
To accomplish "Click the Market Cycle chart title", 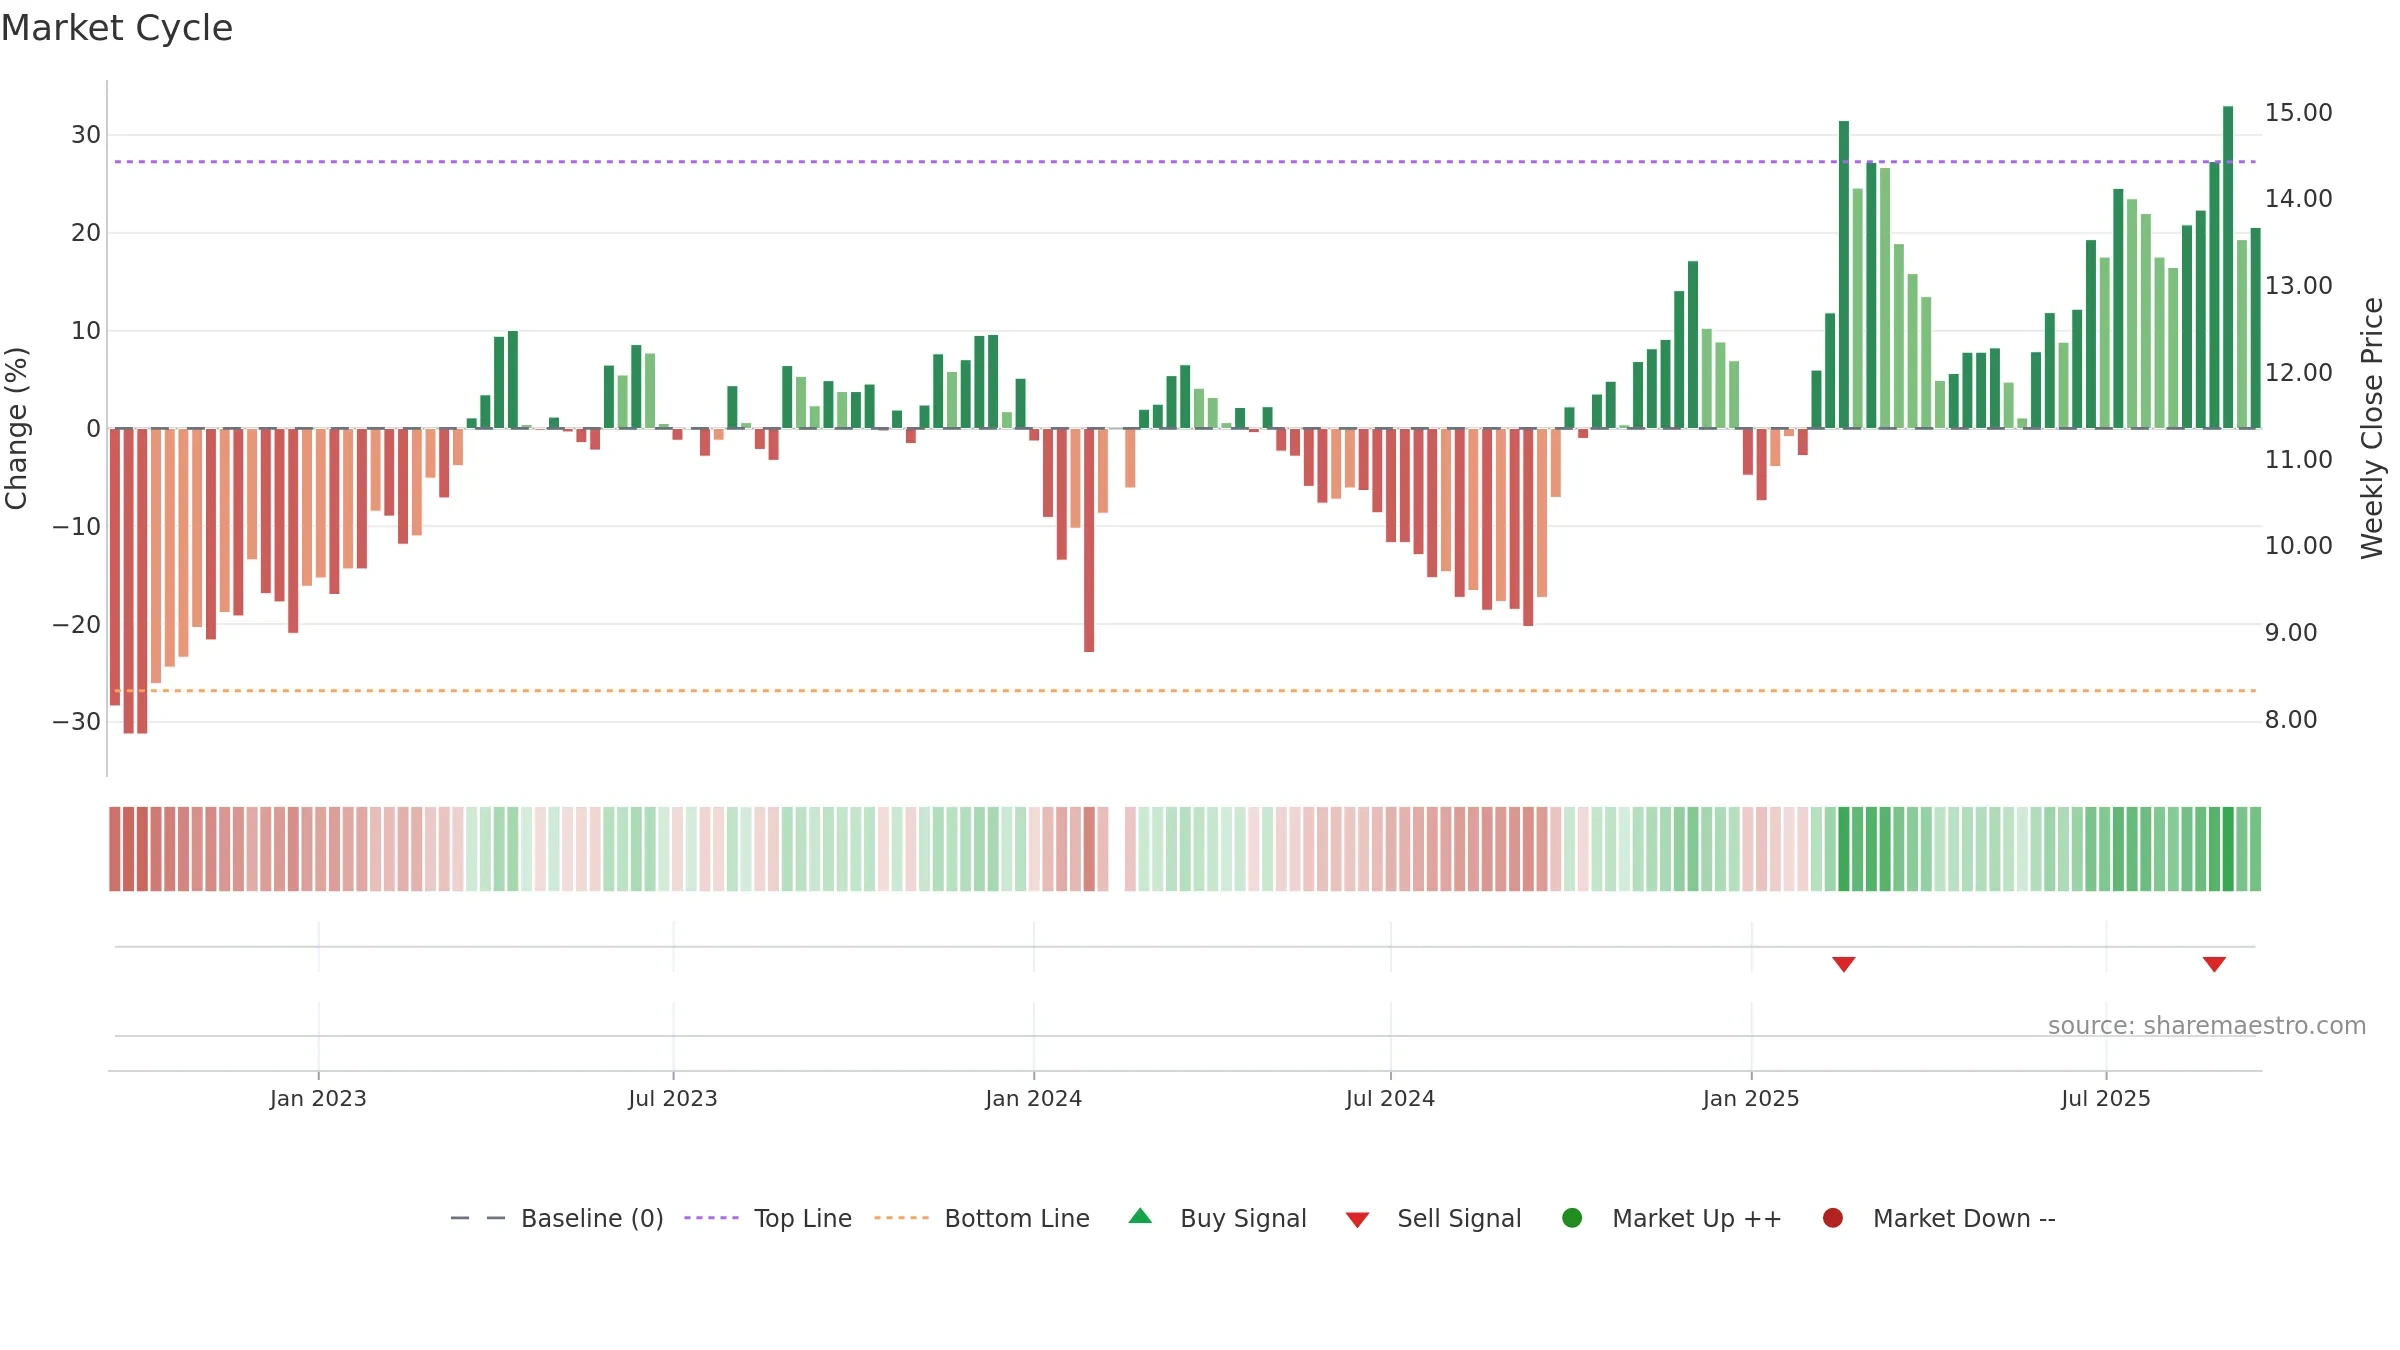I will click(117, 28).
